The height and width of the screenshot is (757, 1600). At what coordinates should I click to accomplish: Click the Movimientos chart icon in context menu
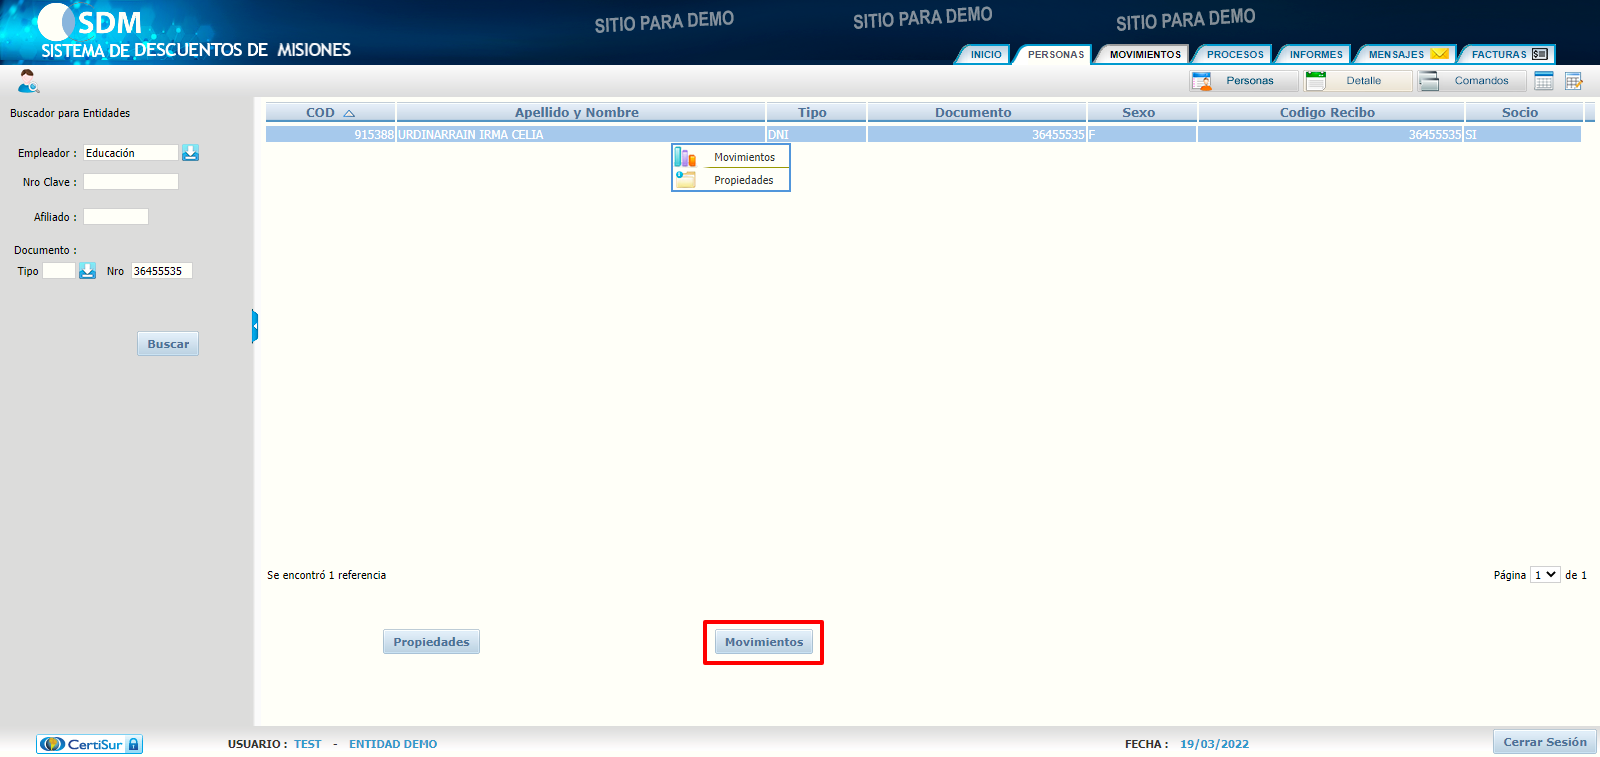(x=685, y=157)
